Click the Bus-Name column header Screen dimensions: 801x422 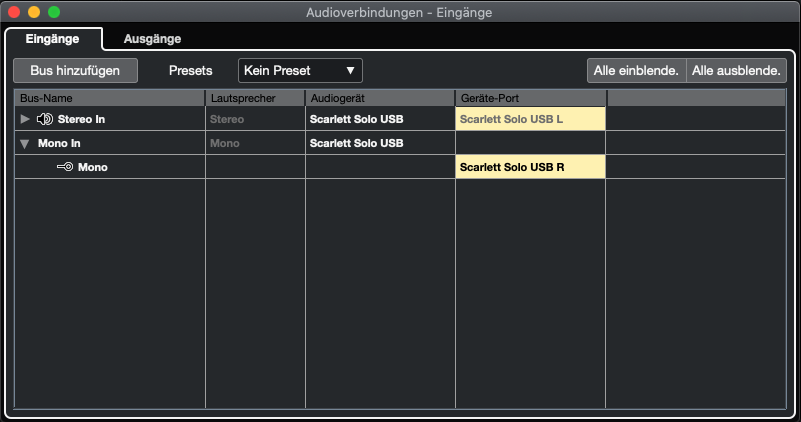click(x=110, y=98)
